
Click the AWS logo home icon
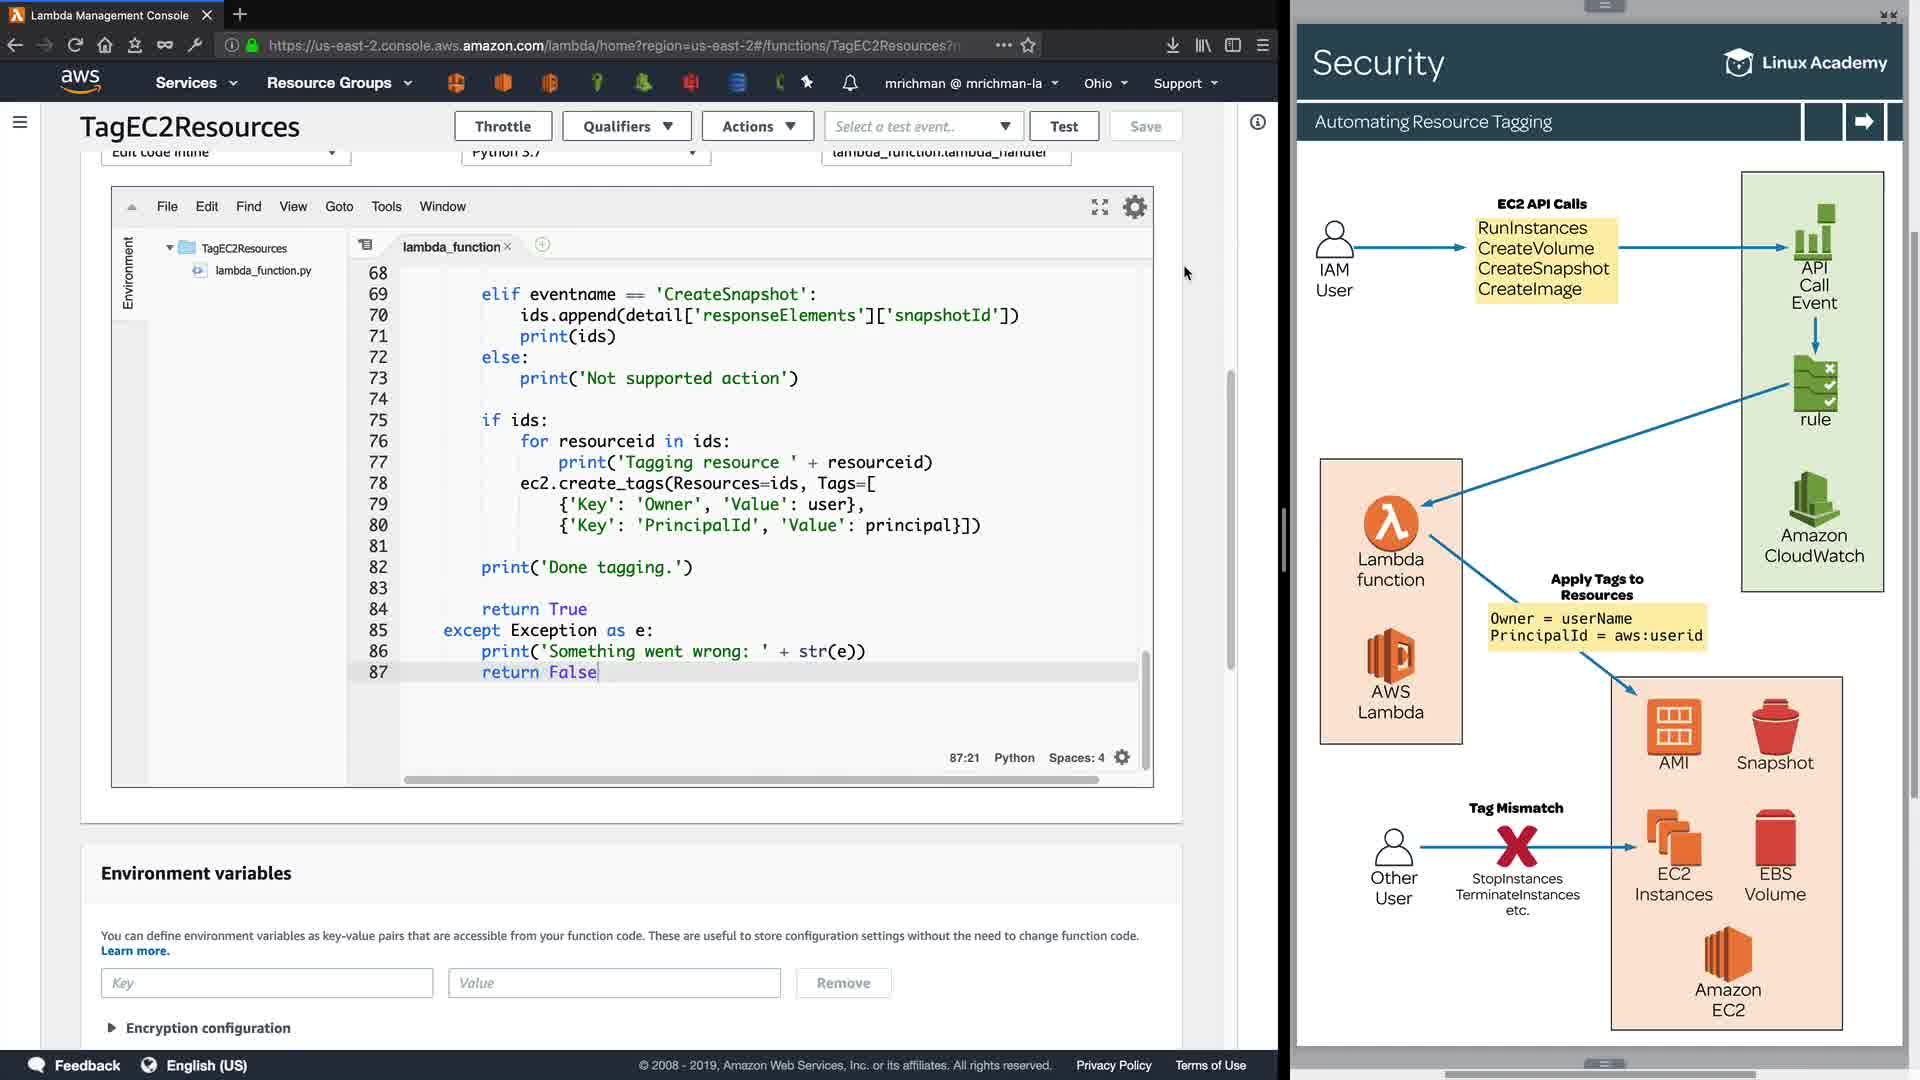pos(80,82)
